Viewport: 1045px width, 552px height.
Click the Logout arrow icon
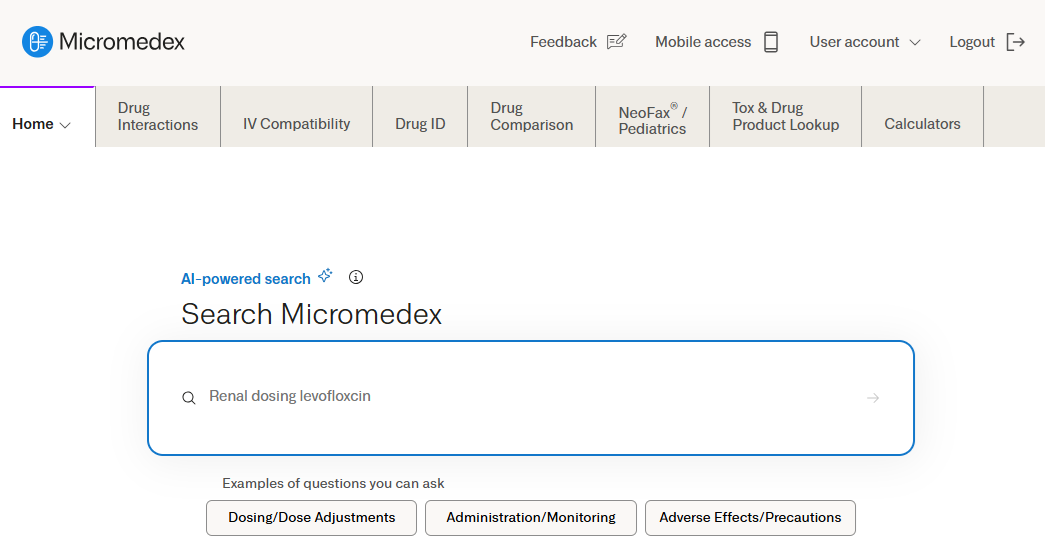pyautogui.click(x=1016, y=42)
